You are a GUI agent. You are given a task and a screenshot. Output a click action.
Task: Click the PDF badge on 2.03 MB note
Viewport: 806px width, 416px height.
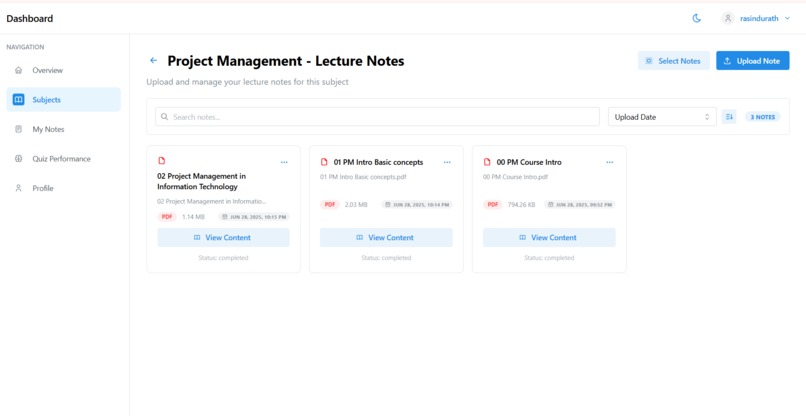click(x=329, y=205)
